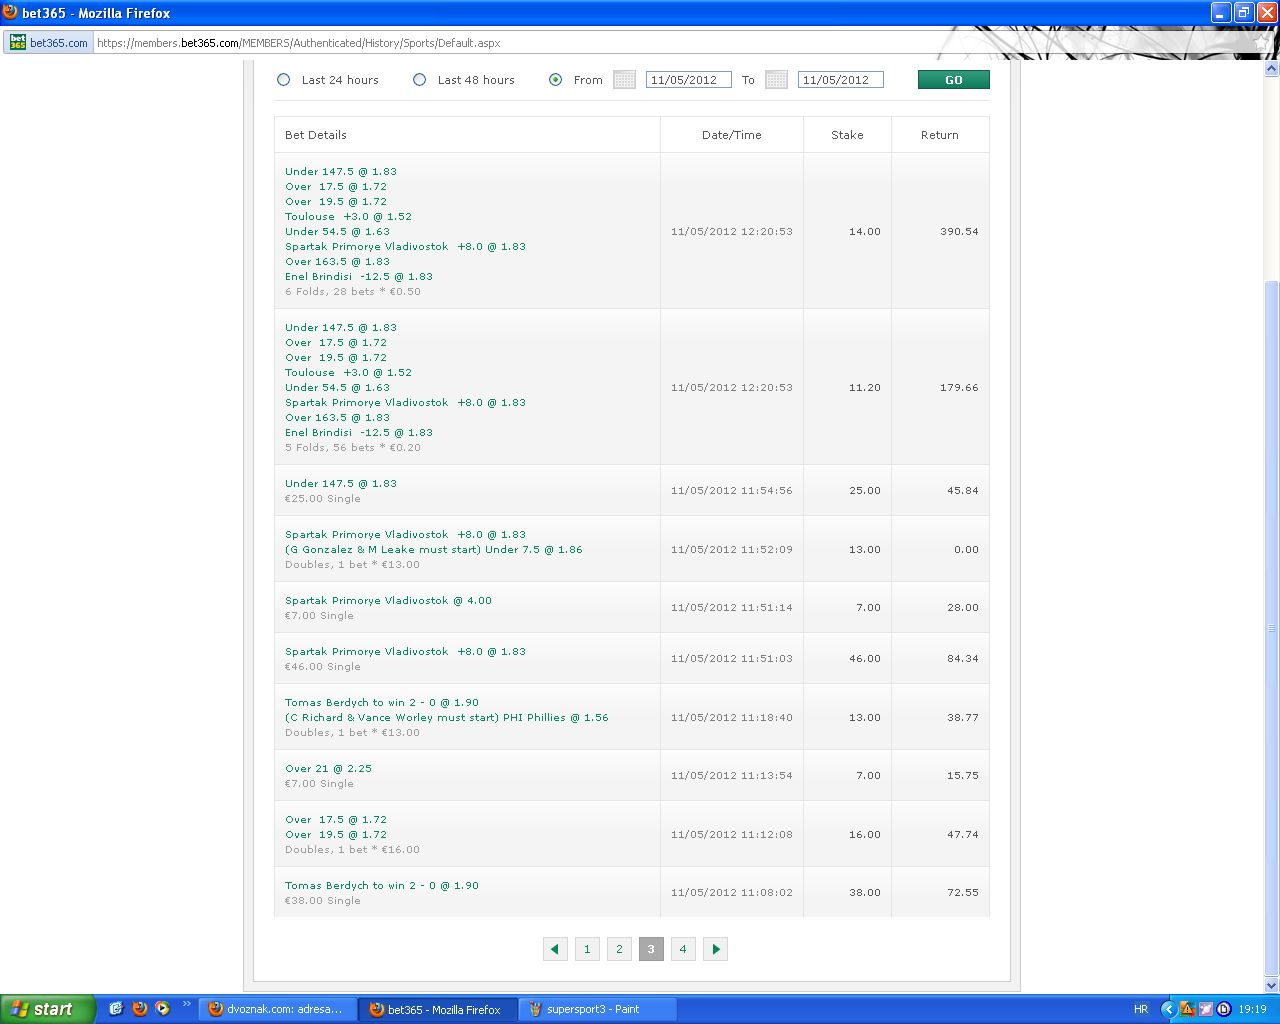
Task: Click the timestamp 11/05/2012 11:13:54
Action: click(x=732, y=776)
